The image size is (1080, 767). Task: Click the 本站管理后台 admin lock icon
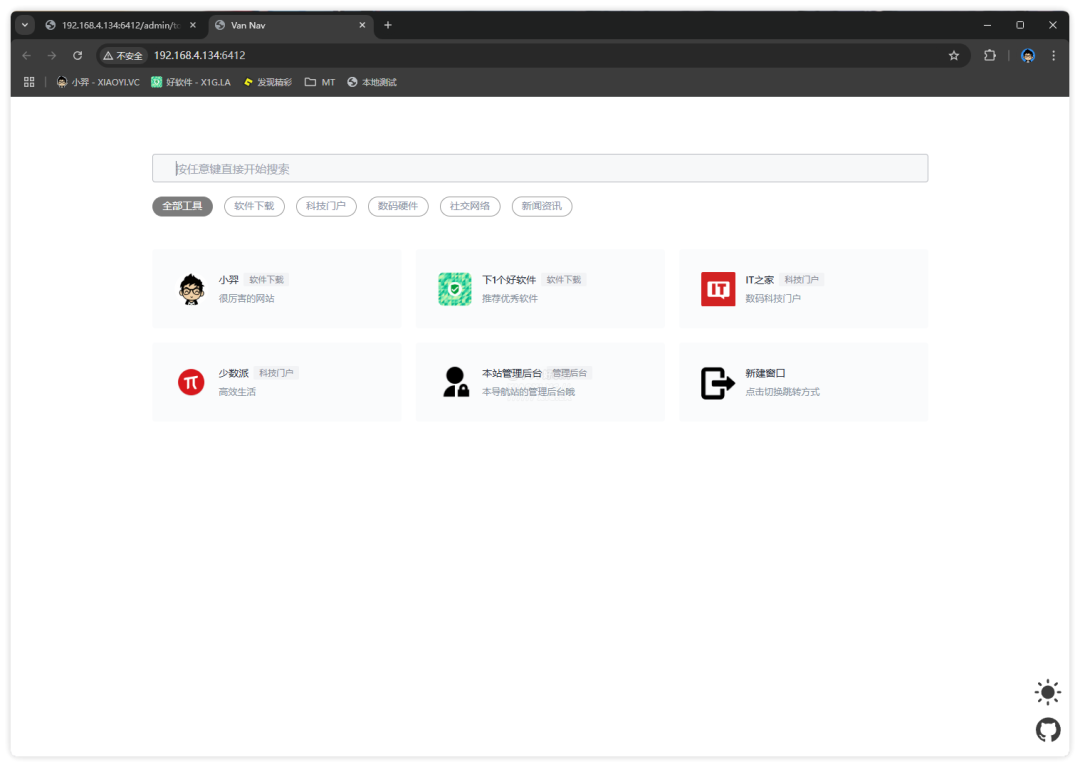(x=455, y=382)
